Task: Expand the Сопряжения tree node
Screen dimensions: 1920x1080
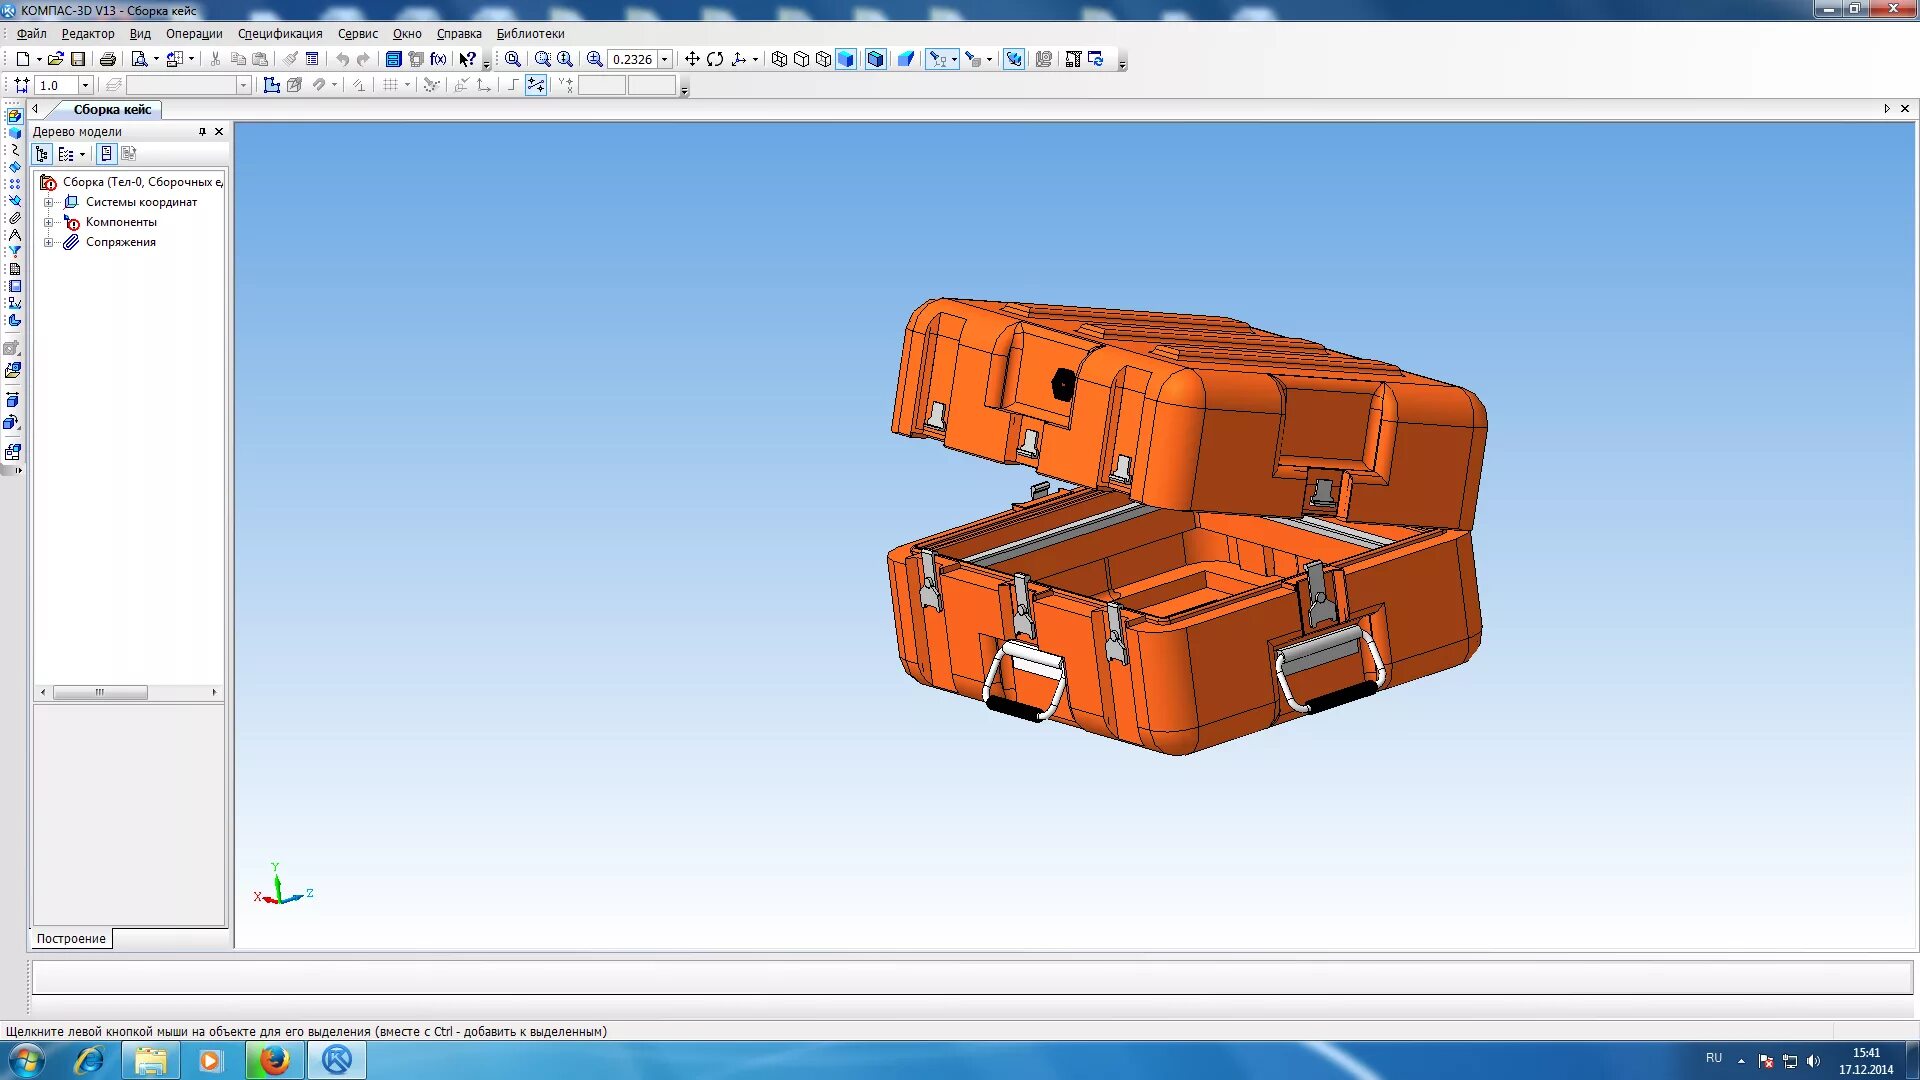Action: coord(48,242)
